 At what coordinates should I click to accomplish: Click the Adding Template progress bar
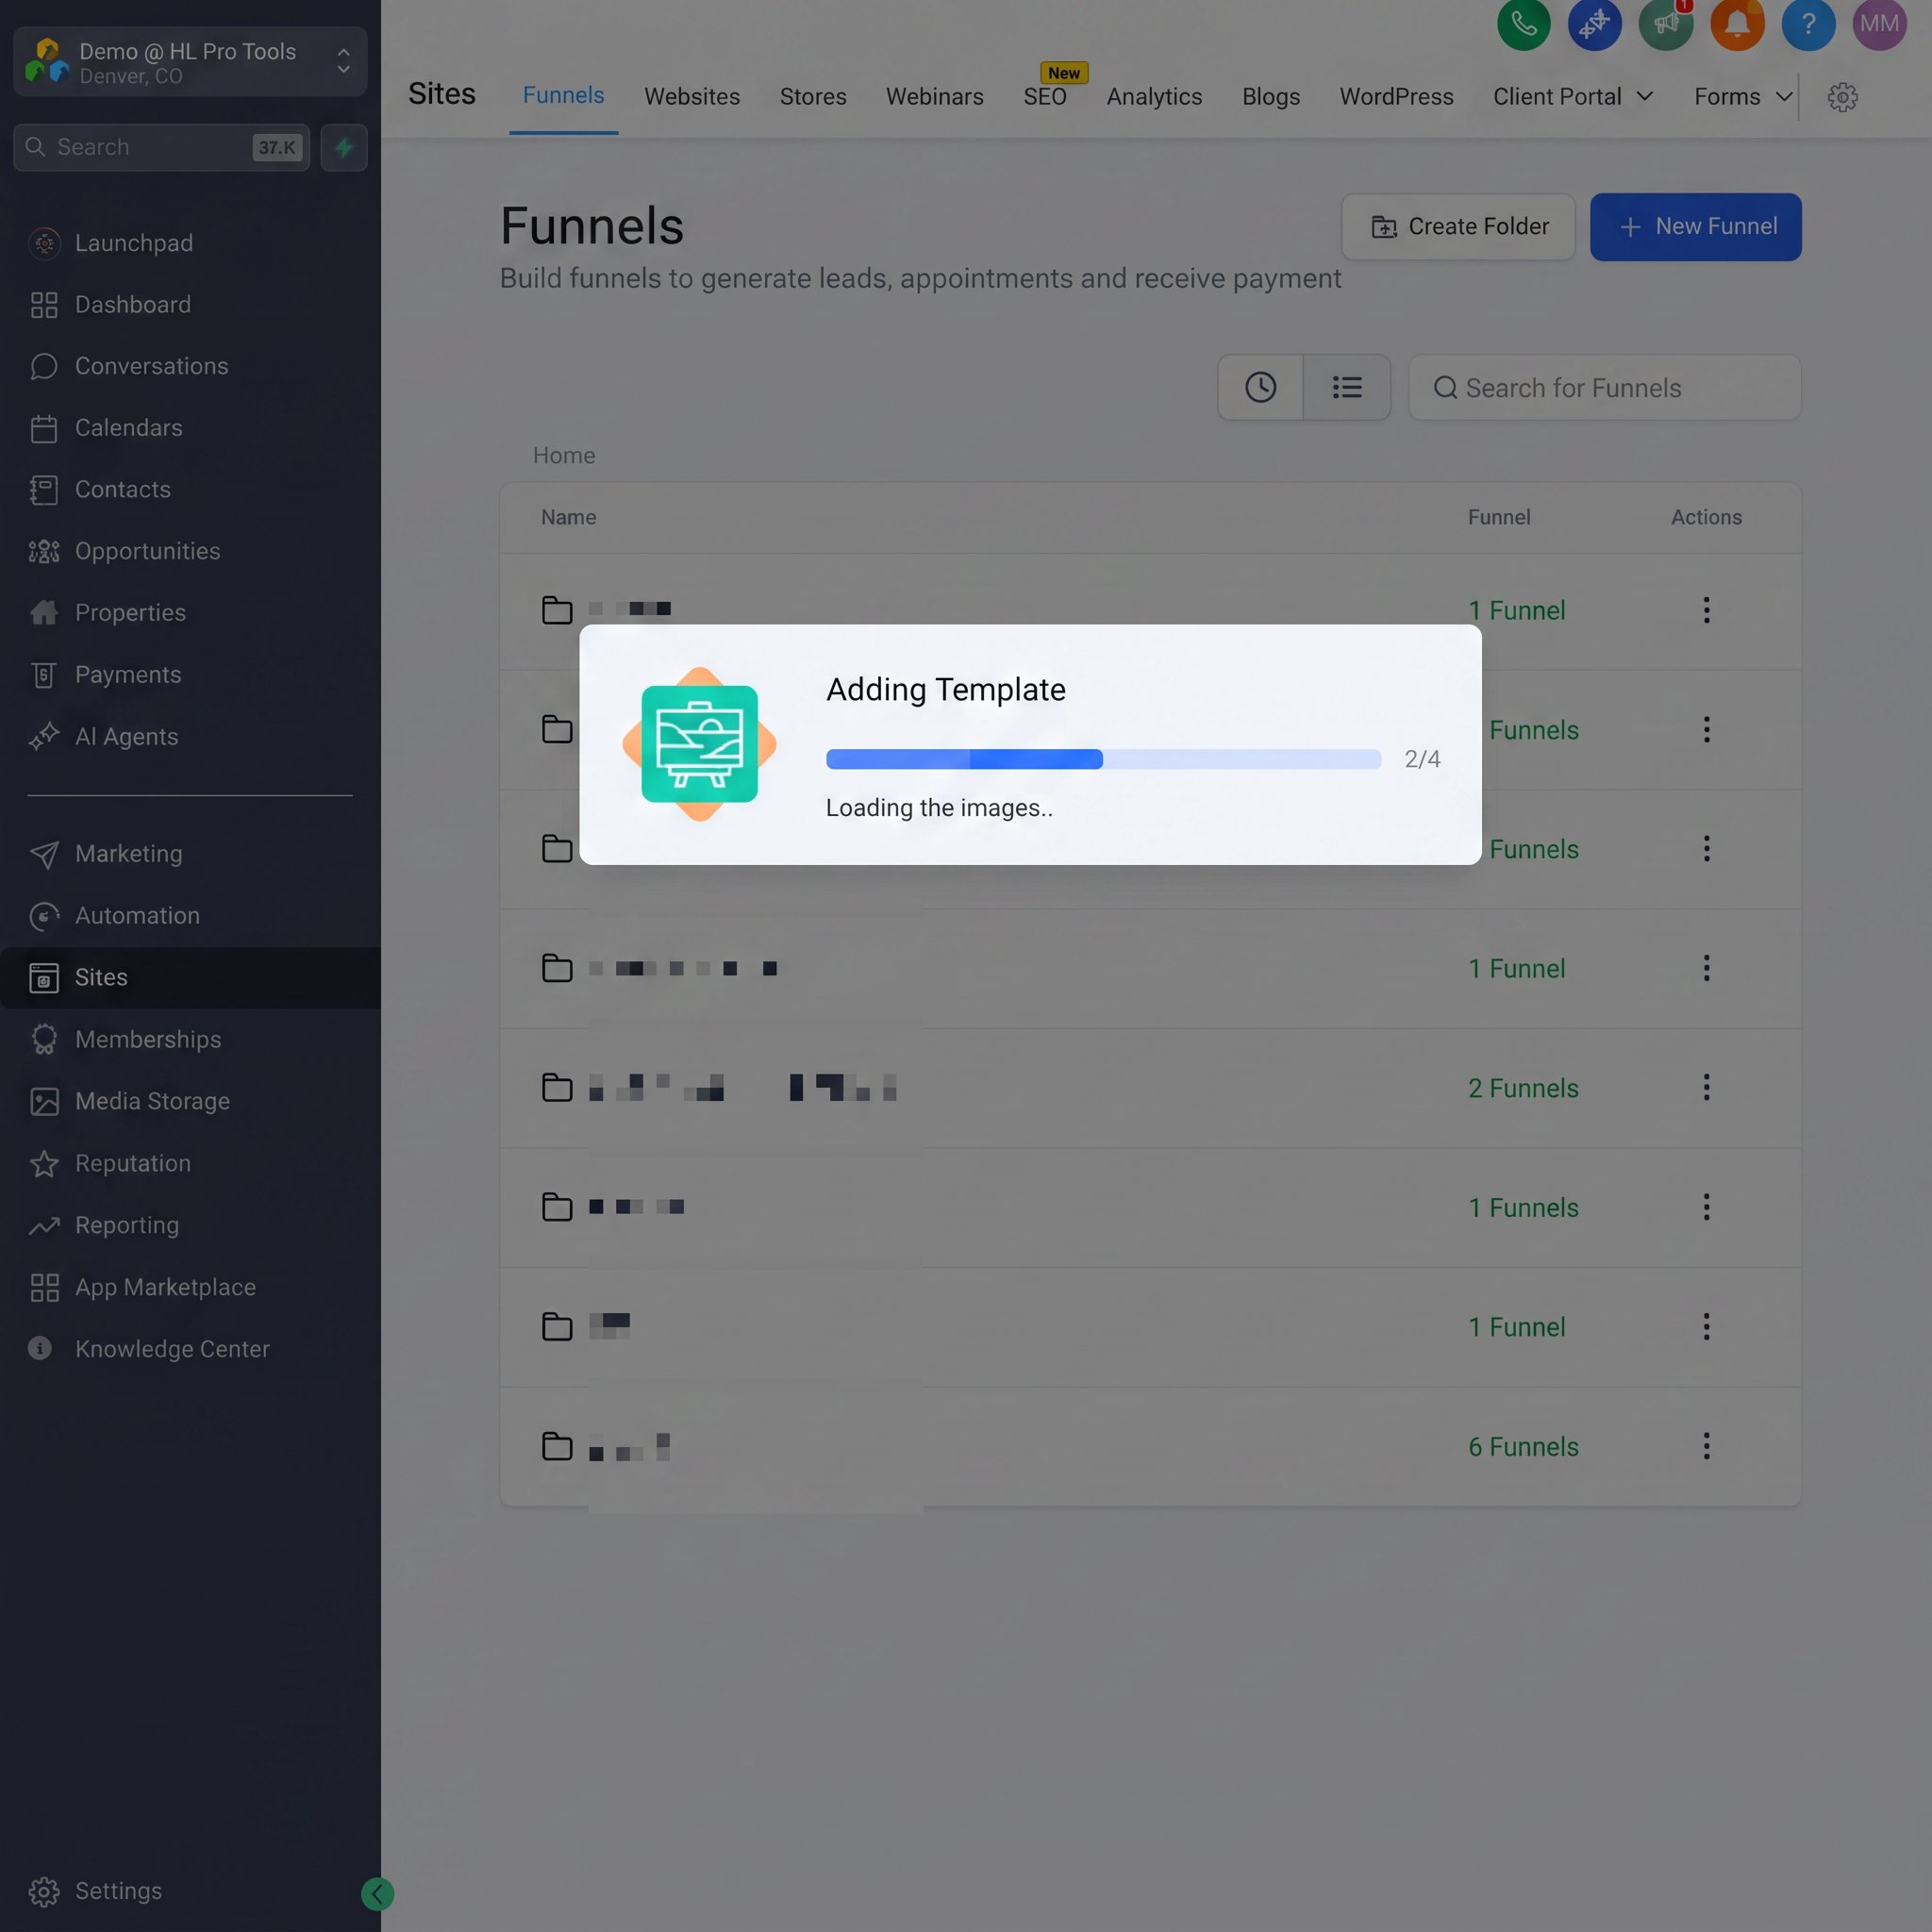1103,759
